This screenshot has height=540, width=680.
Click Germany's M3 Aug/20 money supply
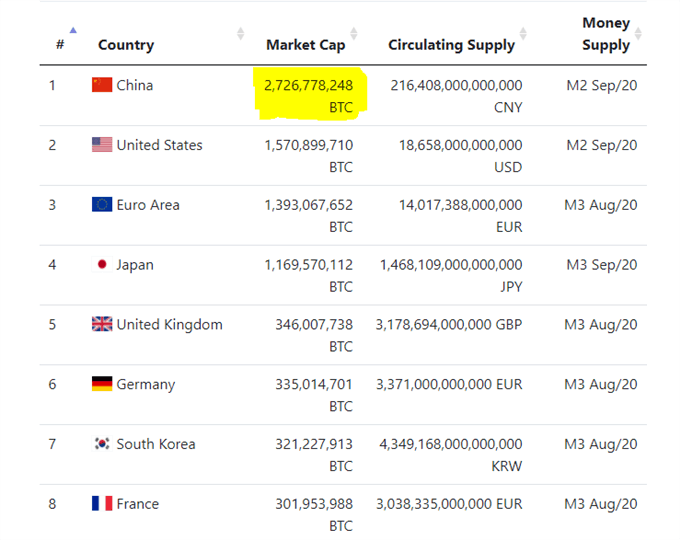(x=601, y=384)
